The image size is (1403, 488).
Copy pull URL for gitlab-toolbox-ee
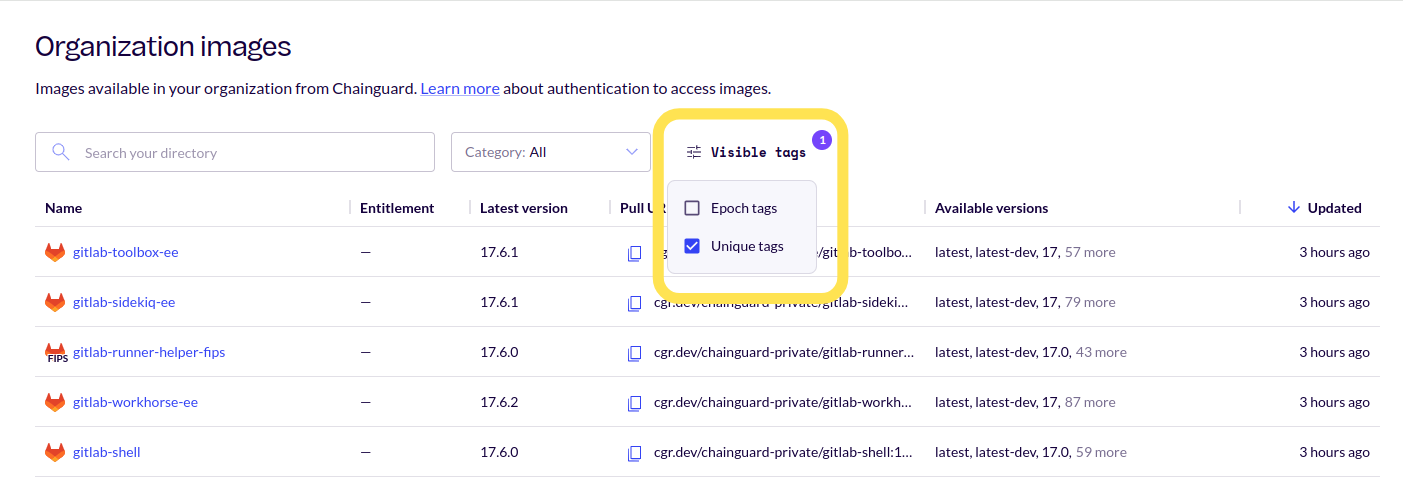click(x=634, y=253)
